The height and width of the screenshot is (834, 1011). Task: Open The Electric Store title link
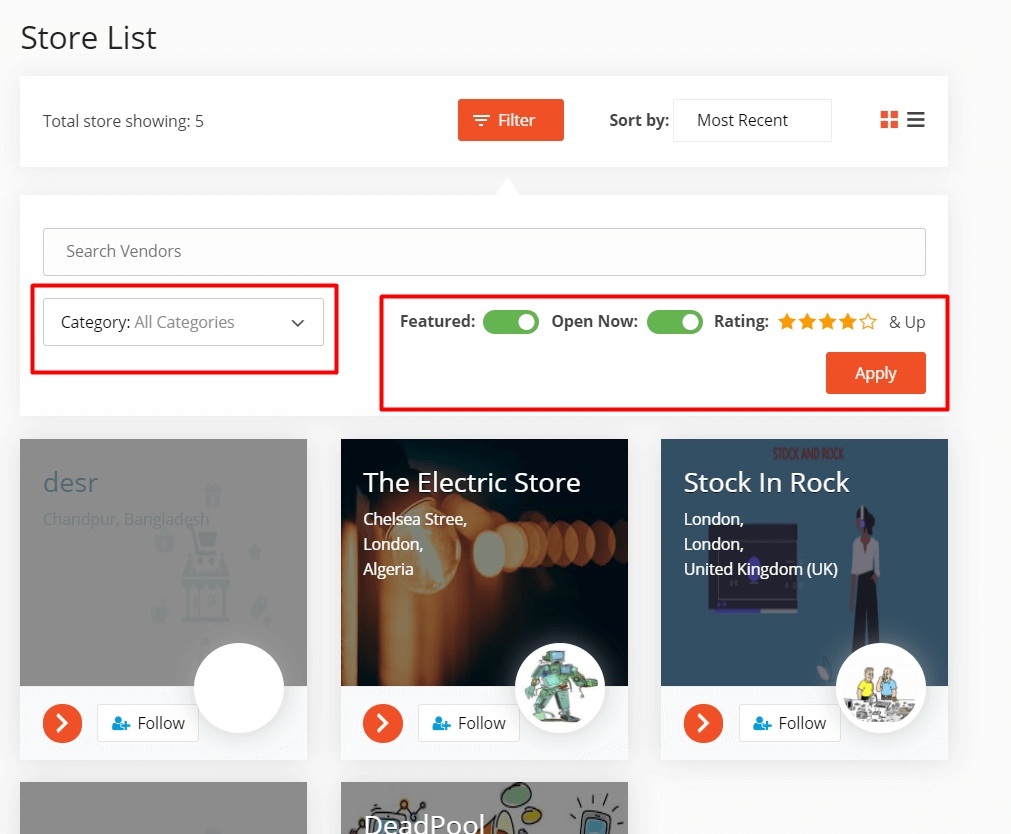coord(471,482)
